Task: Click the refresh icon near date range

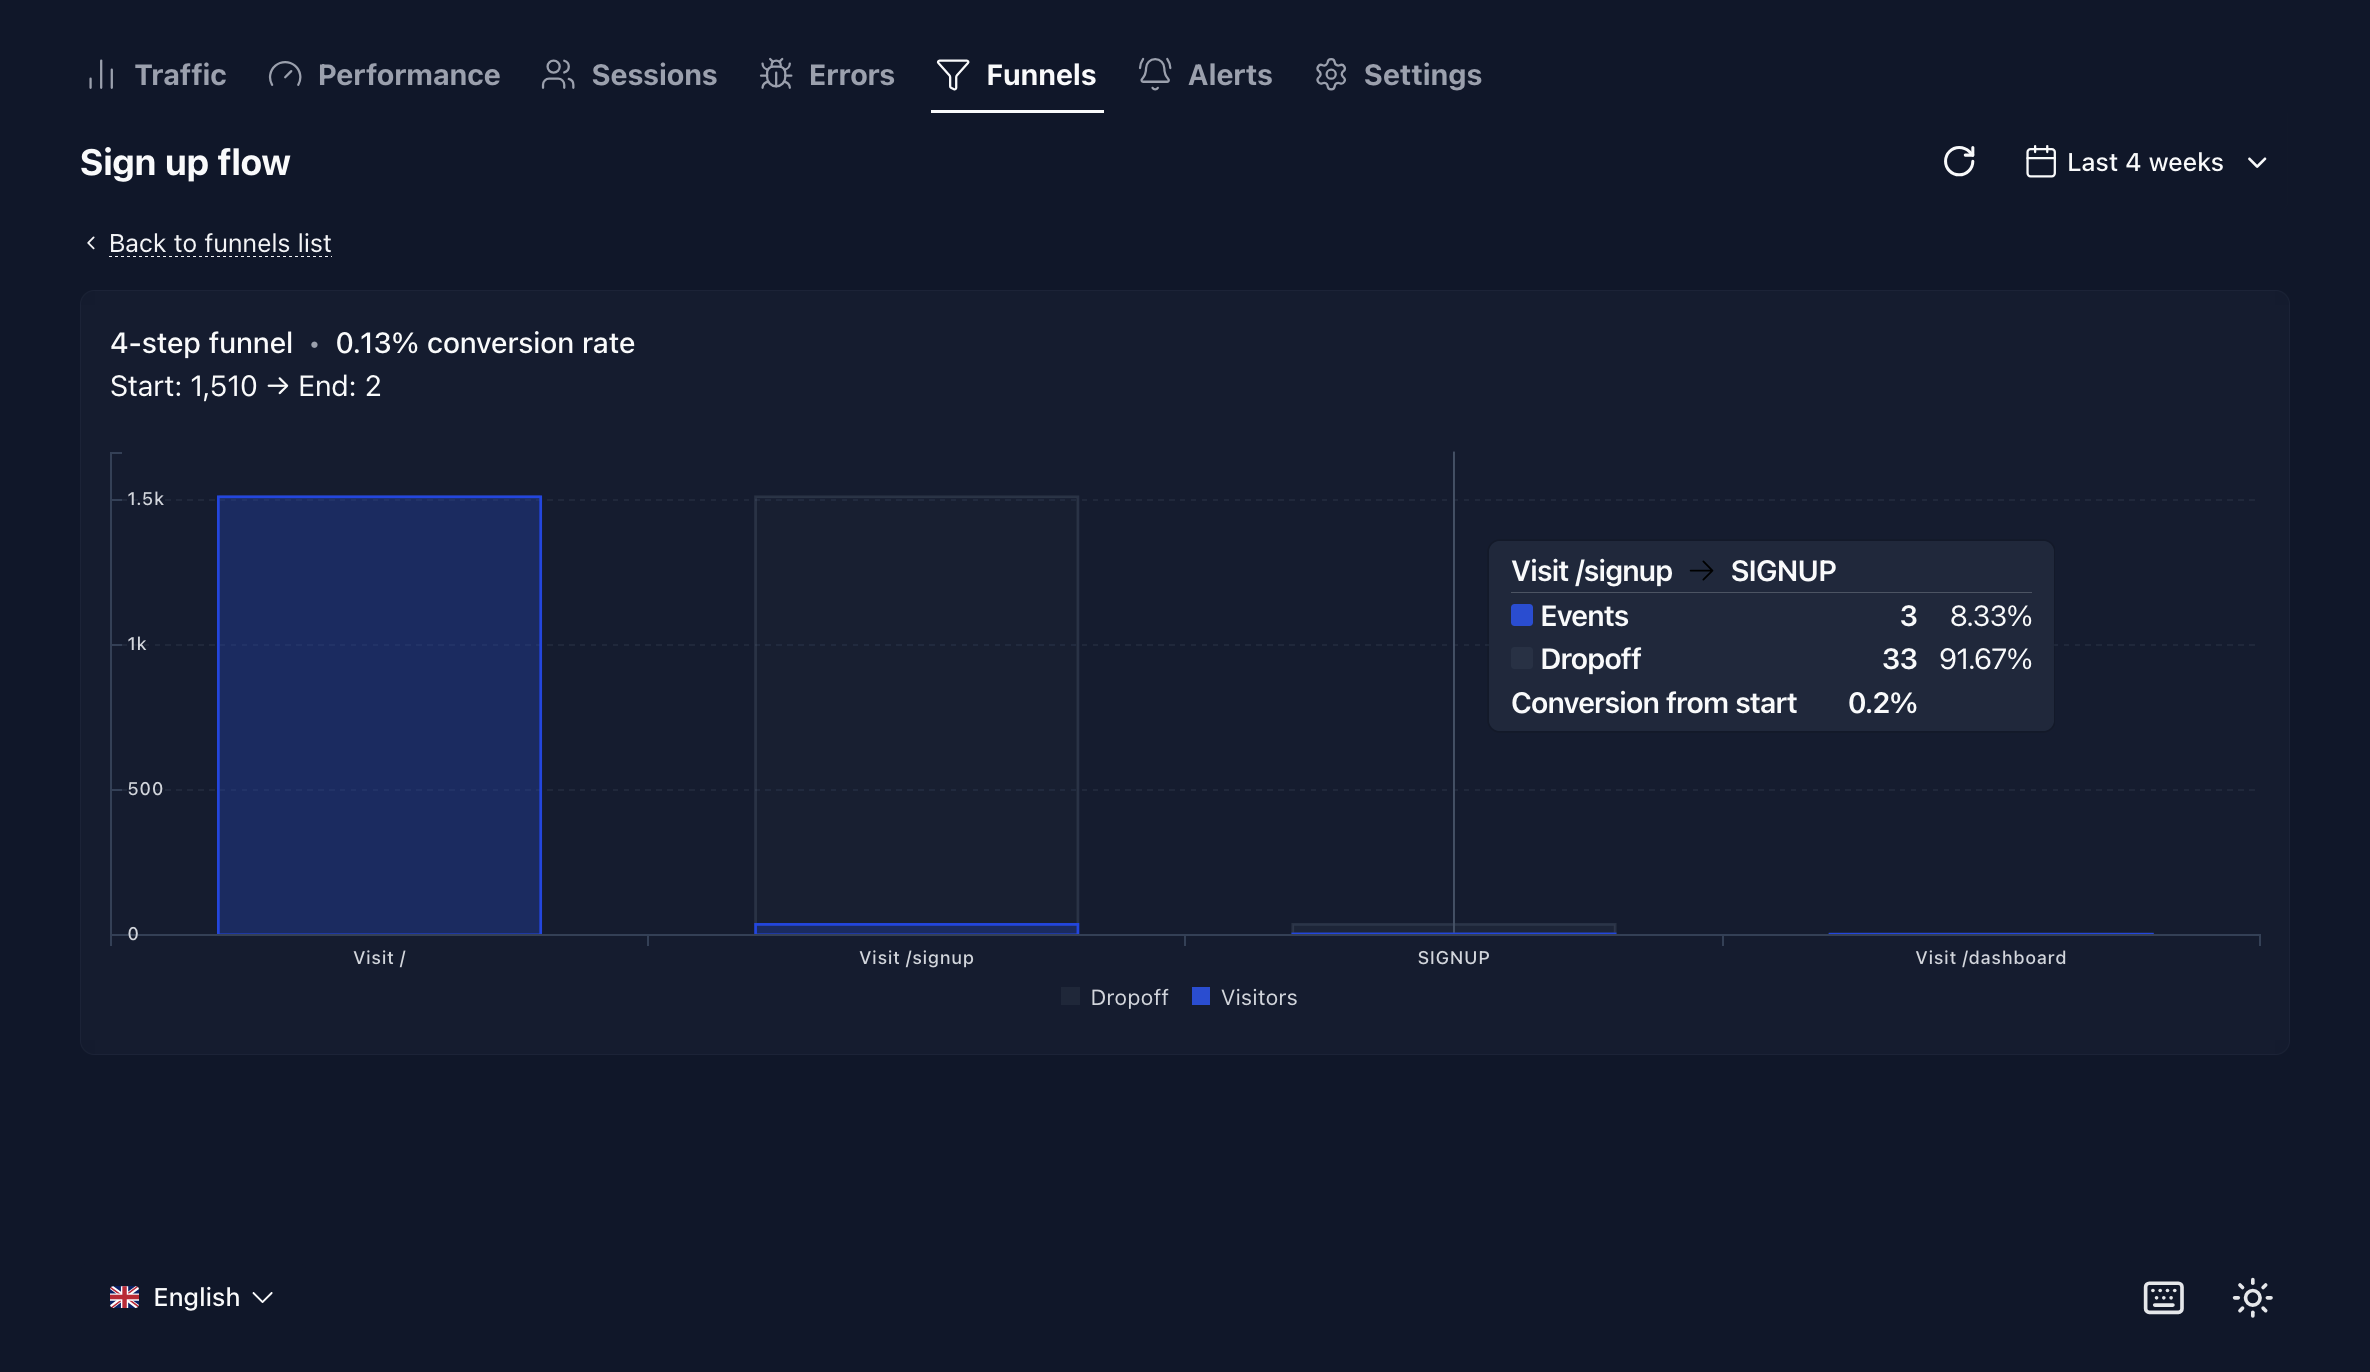Action: (x=1959, y=162)
